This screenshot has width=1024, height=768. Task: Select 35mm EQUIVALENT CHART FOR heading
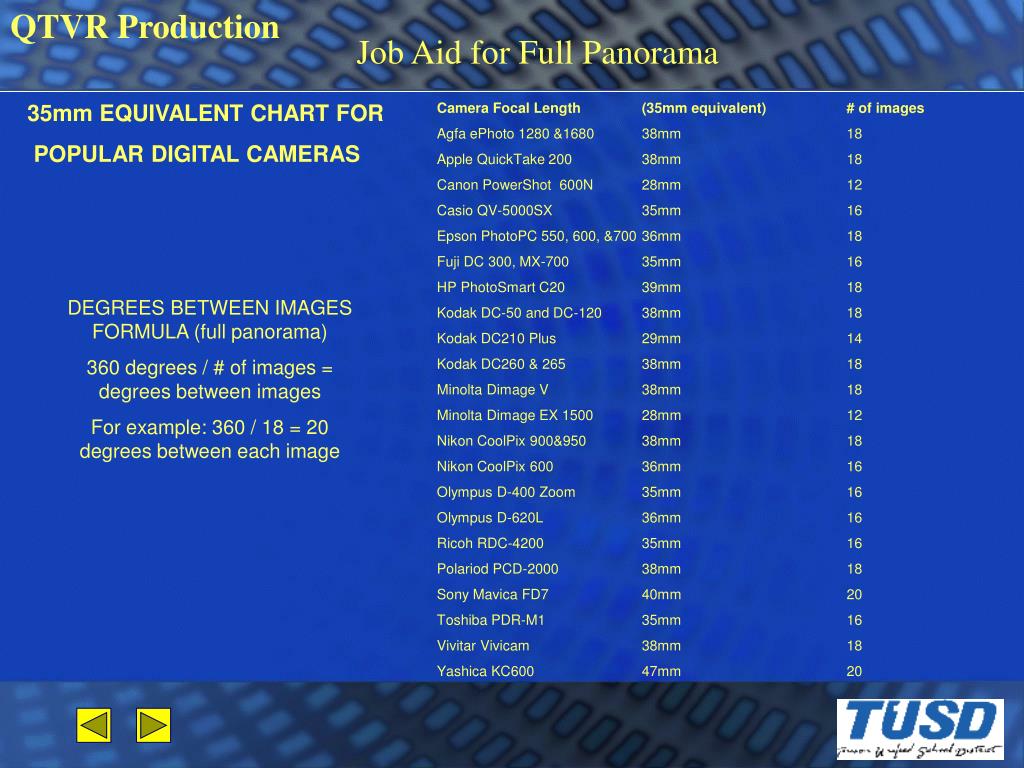(x=205, y=114)
